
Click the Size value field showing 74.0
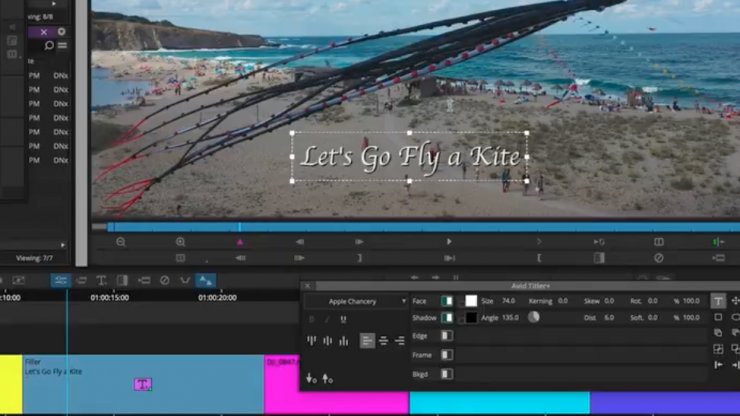[509, 301]
